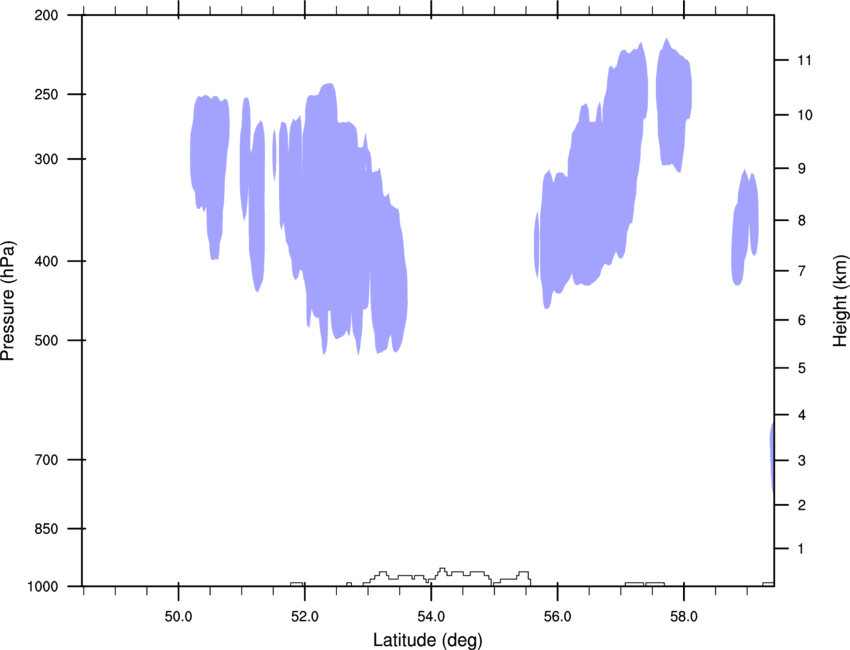Viewport: 850px width, 650px height.
Task: Pick the 4 km height label
Action: (801, 415)
